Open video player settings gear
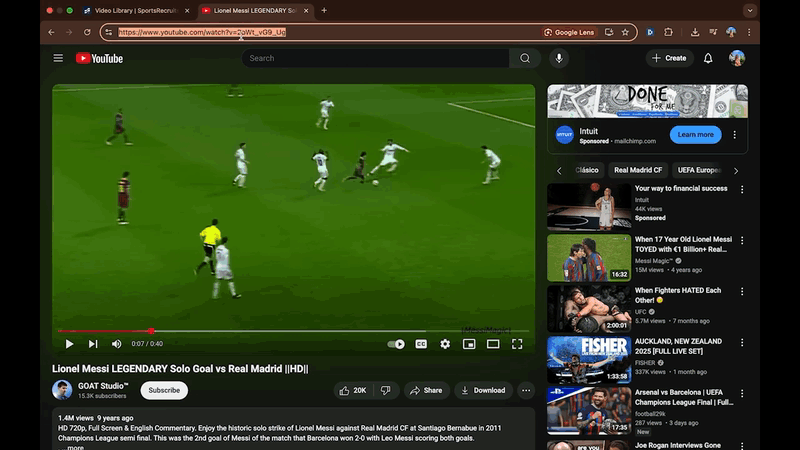Screen dimensions: 800x450 point(445,344)
